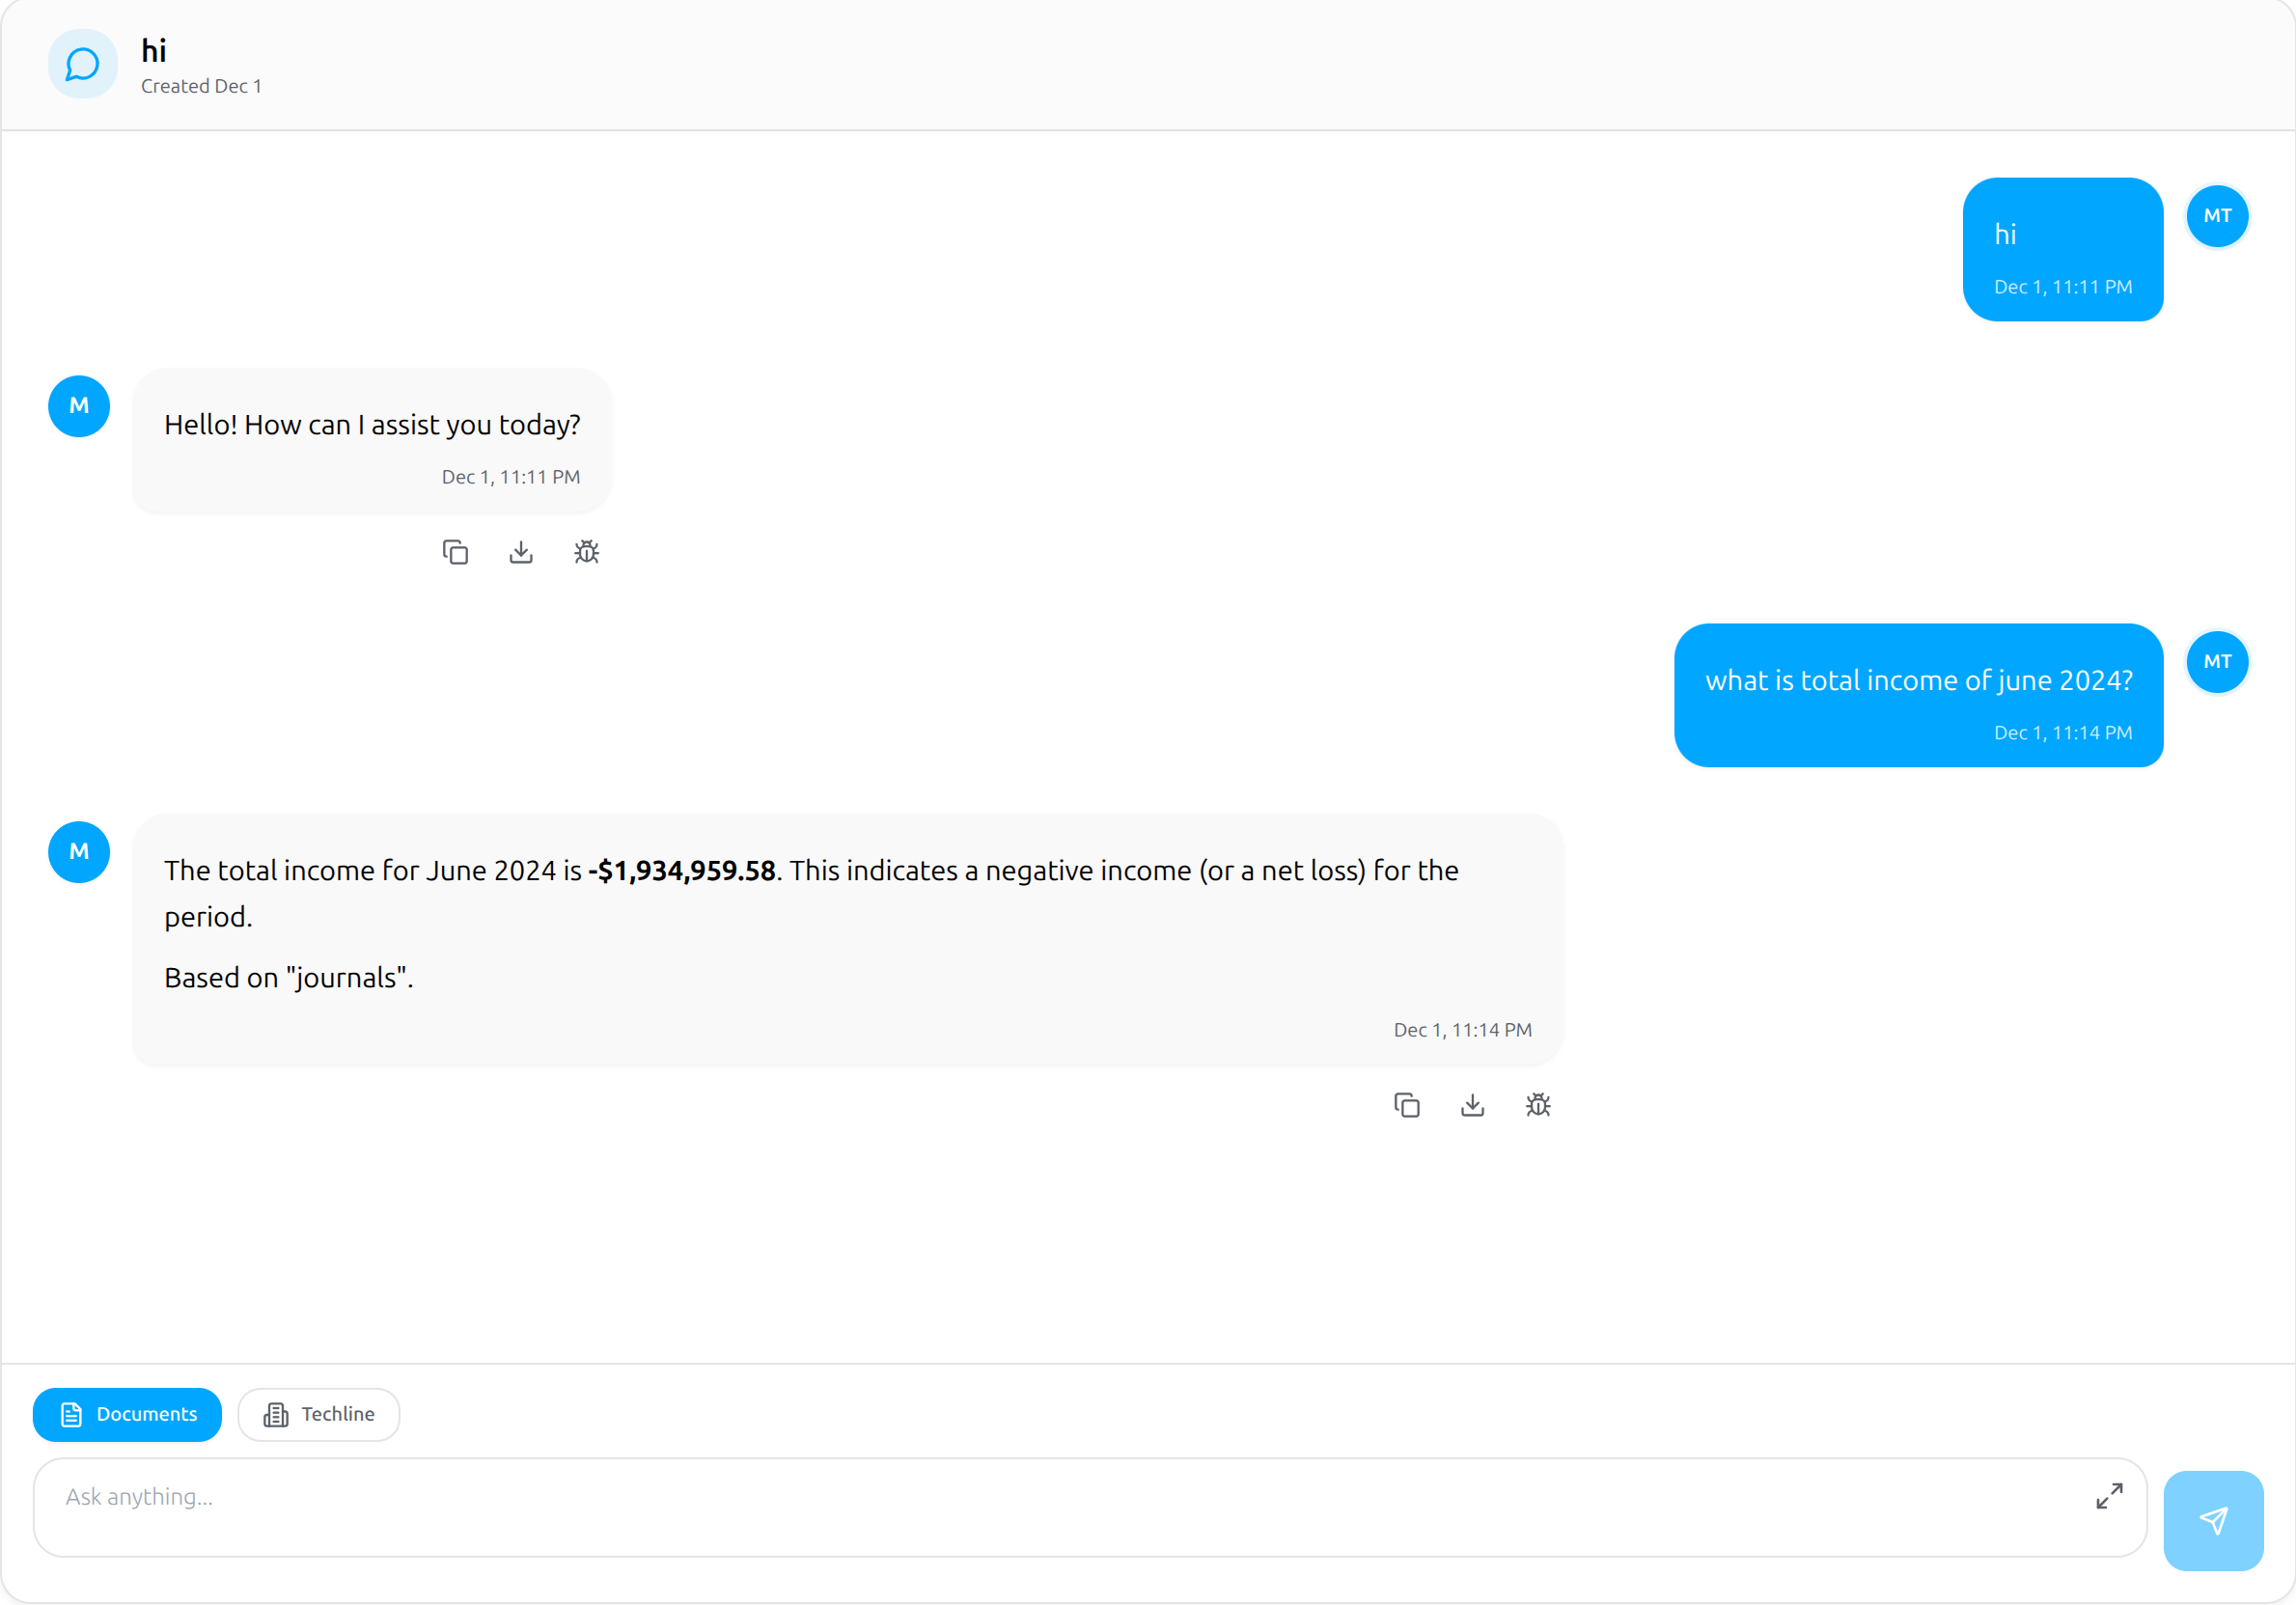Image resolution: width=2296 pixels, height=1605 pixels.
Task: Click bug icon under income answer
Action: [x=1538, y=1105]
